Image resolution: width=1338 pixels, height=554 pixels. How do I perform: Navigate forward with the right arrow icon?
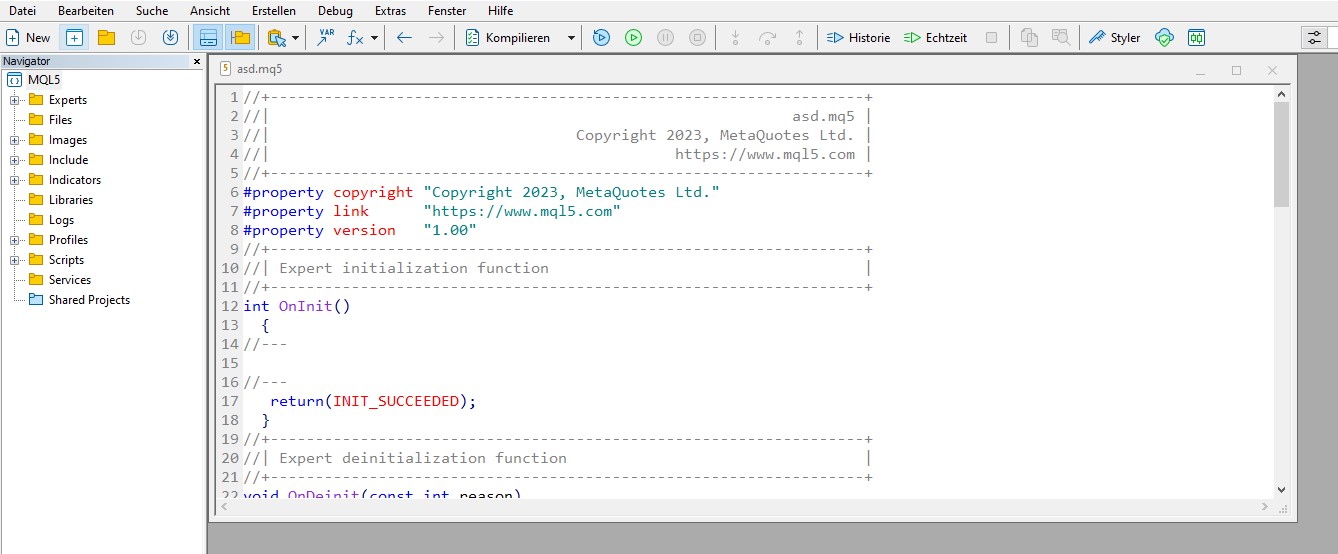coord(436,37)
